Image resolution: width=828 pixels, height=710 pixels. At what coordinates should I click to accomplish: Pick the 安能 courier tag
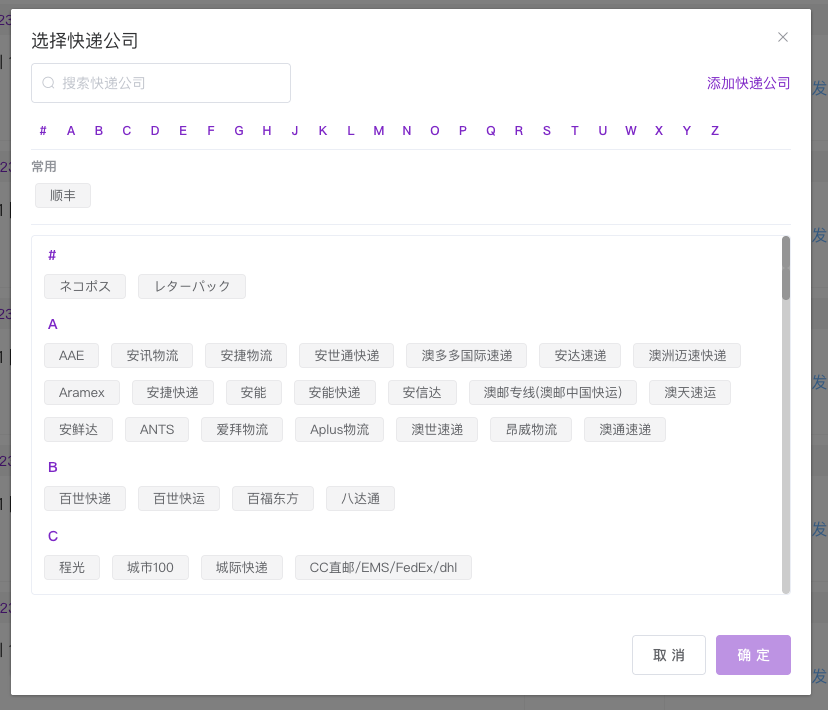click(x=253, y=392)
